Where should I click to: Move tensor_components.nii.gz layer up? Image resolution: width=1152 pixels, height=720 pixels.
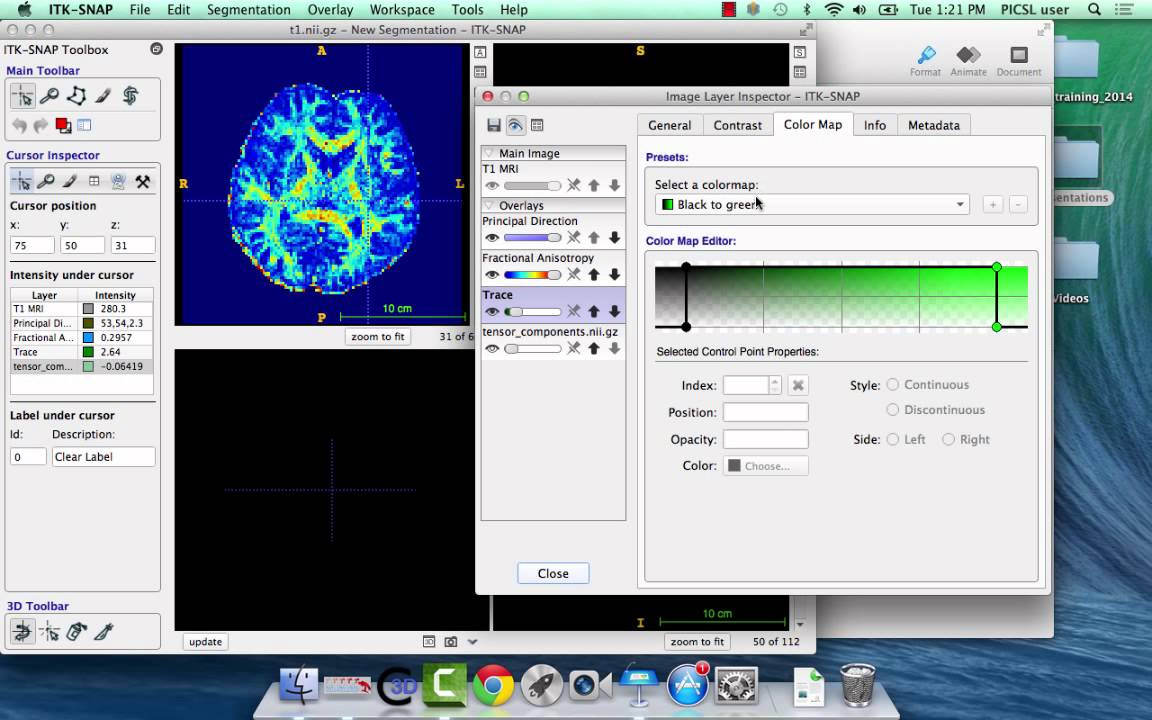594,348
